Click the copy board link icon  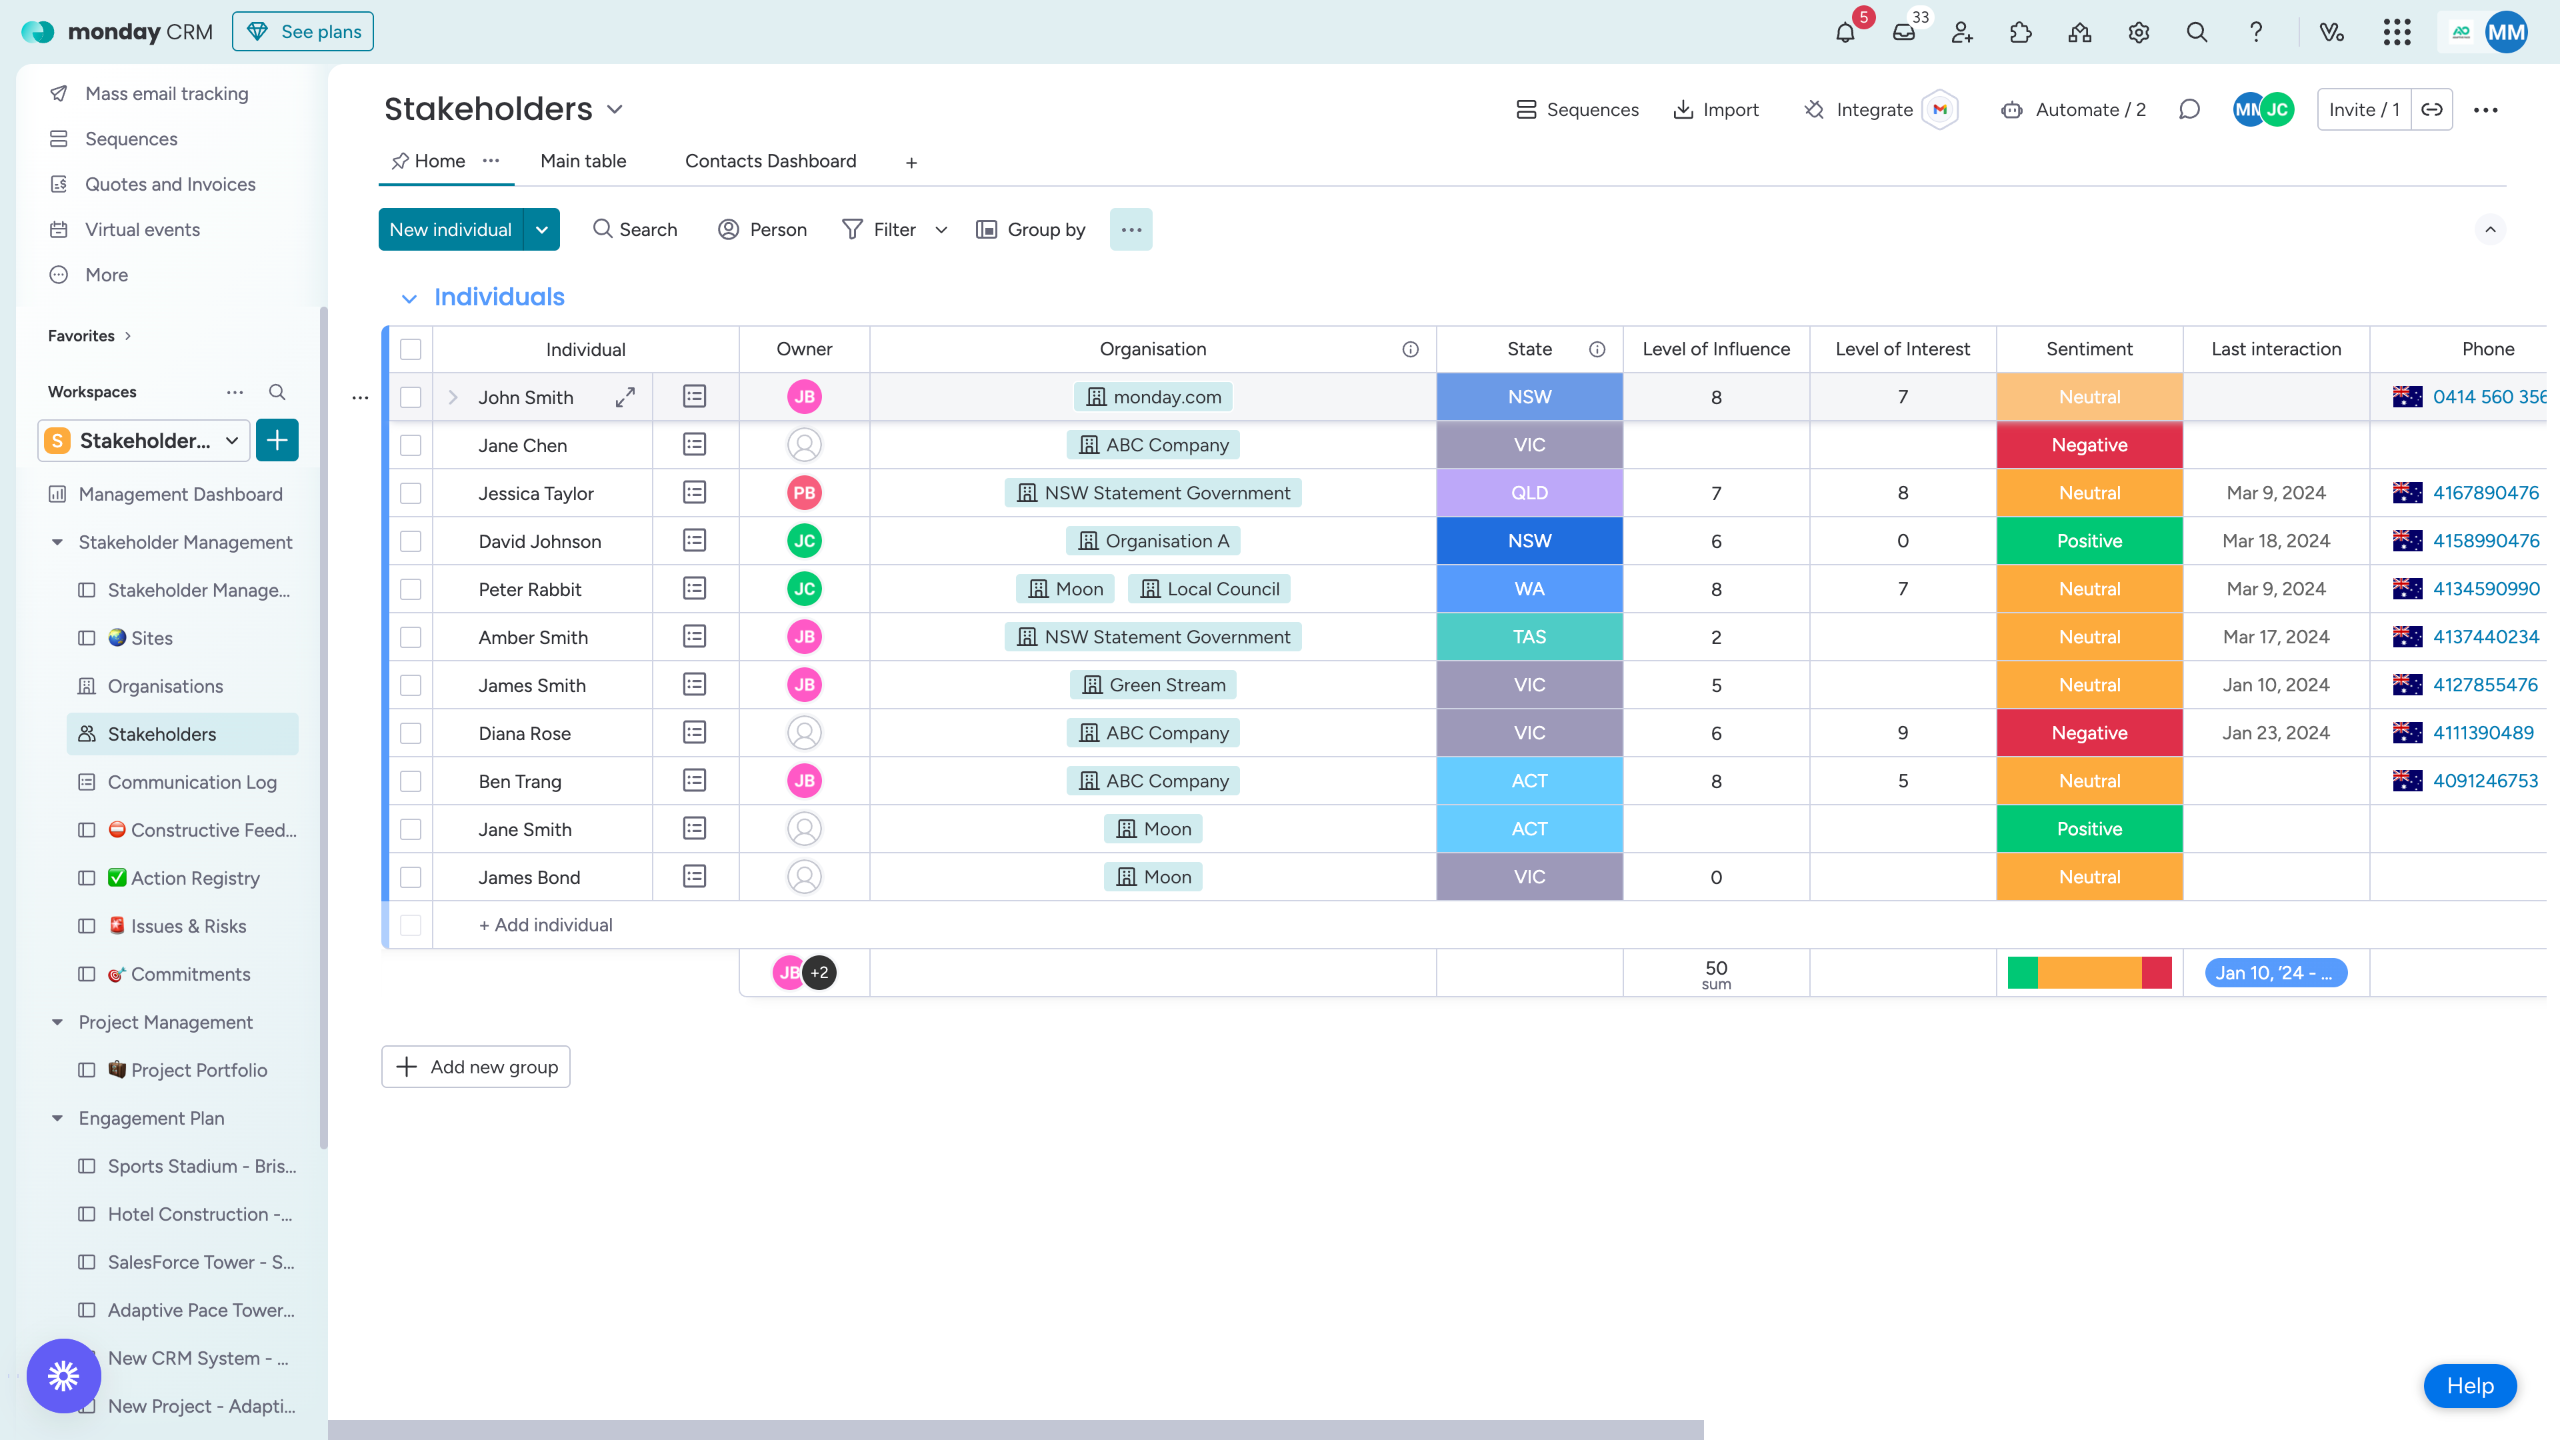(x=2432, y=110)
